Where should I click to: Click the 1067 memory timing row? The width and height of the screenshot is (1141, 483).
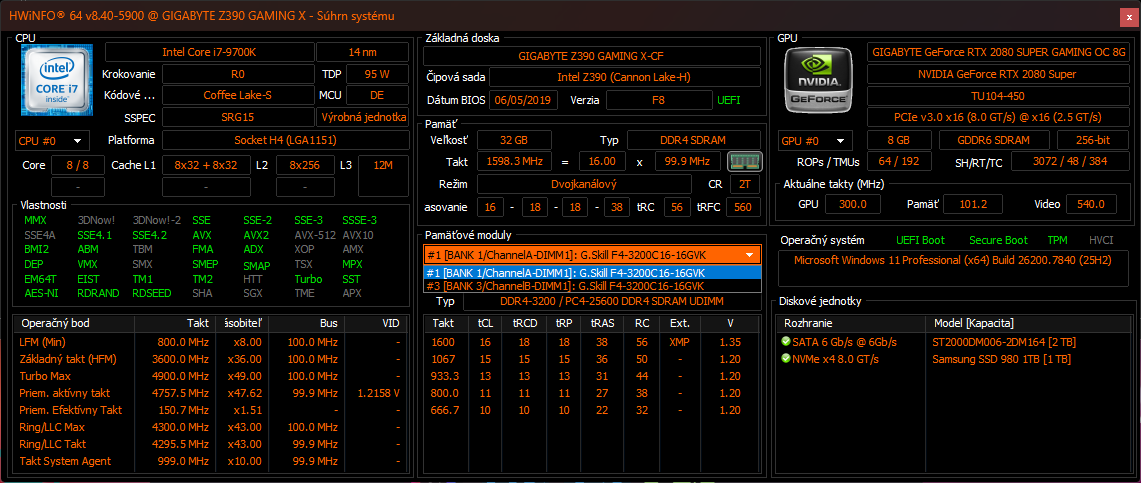pos(592,359)
